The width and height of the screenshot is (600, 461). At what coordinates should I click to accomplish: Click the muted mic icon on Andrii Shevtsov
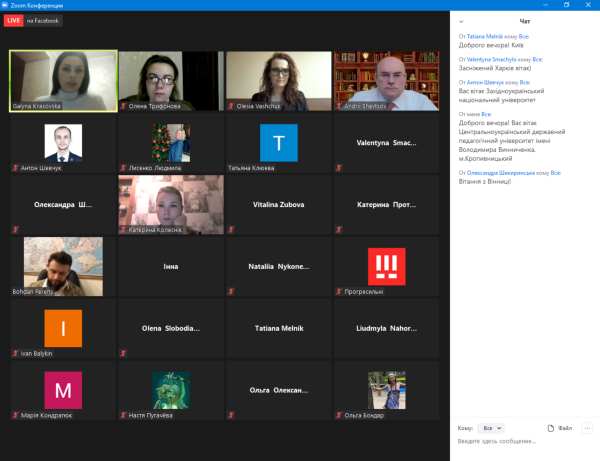[339, 105]
